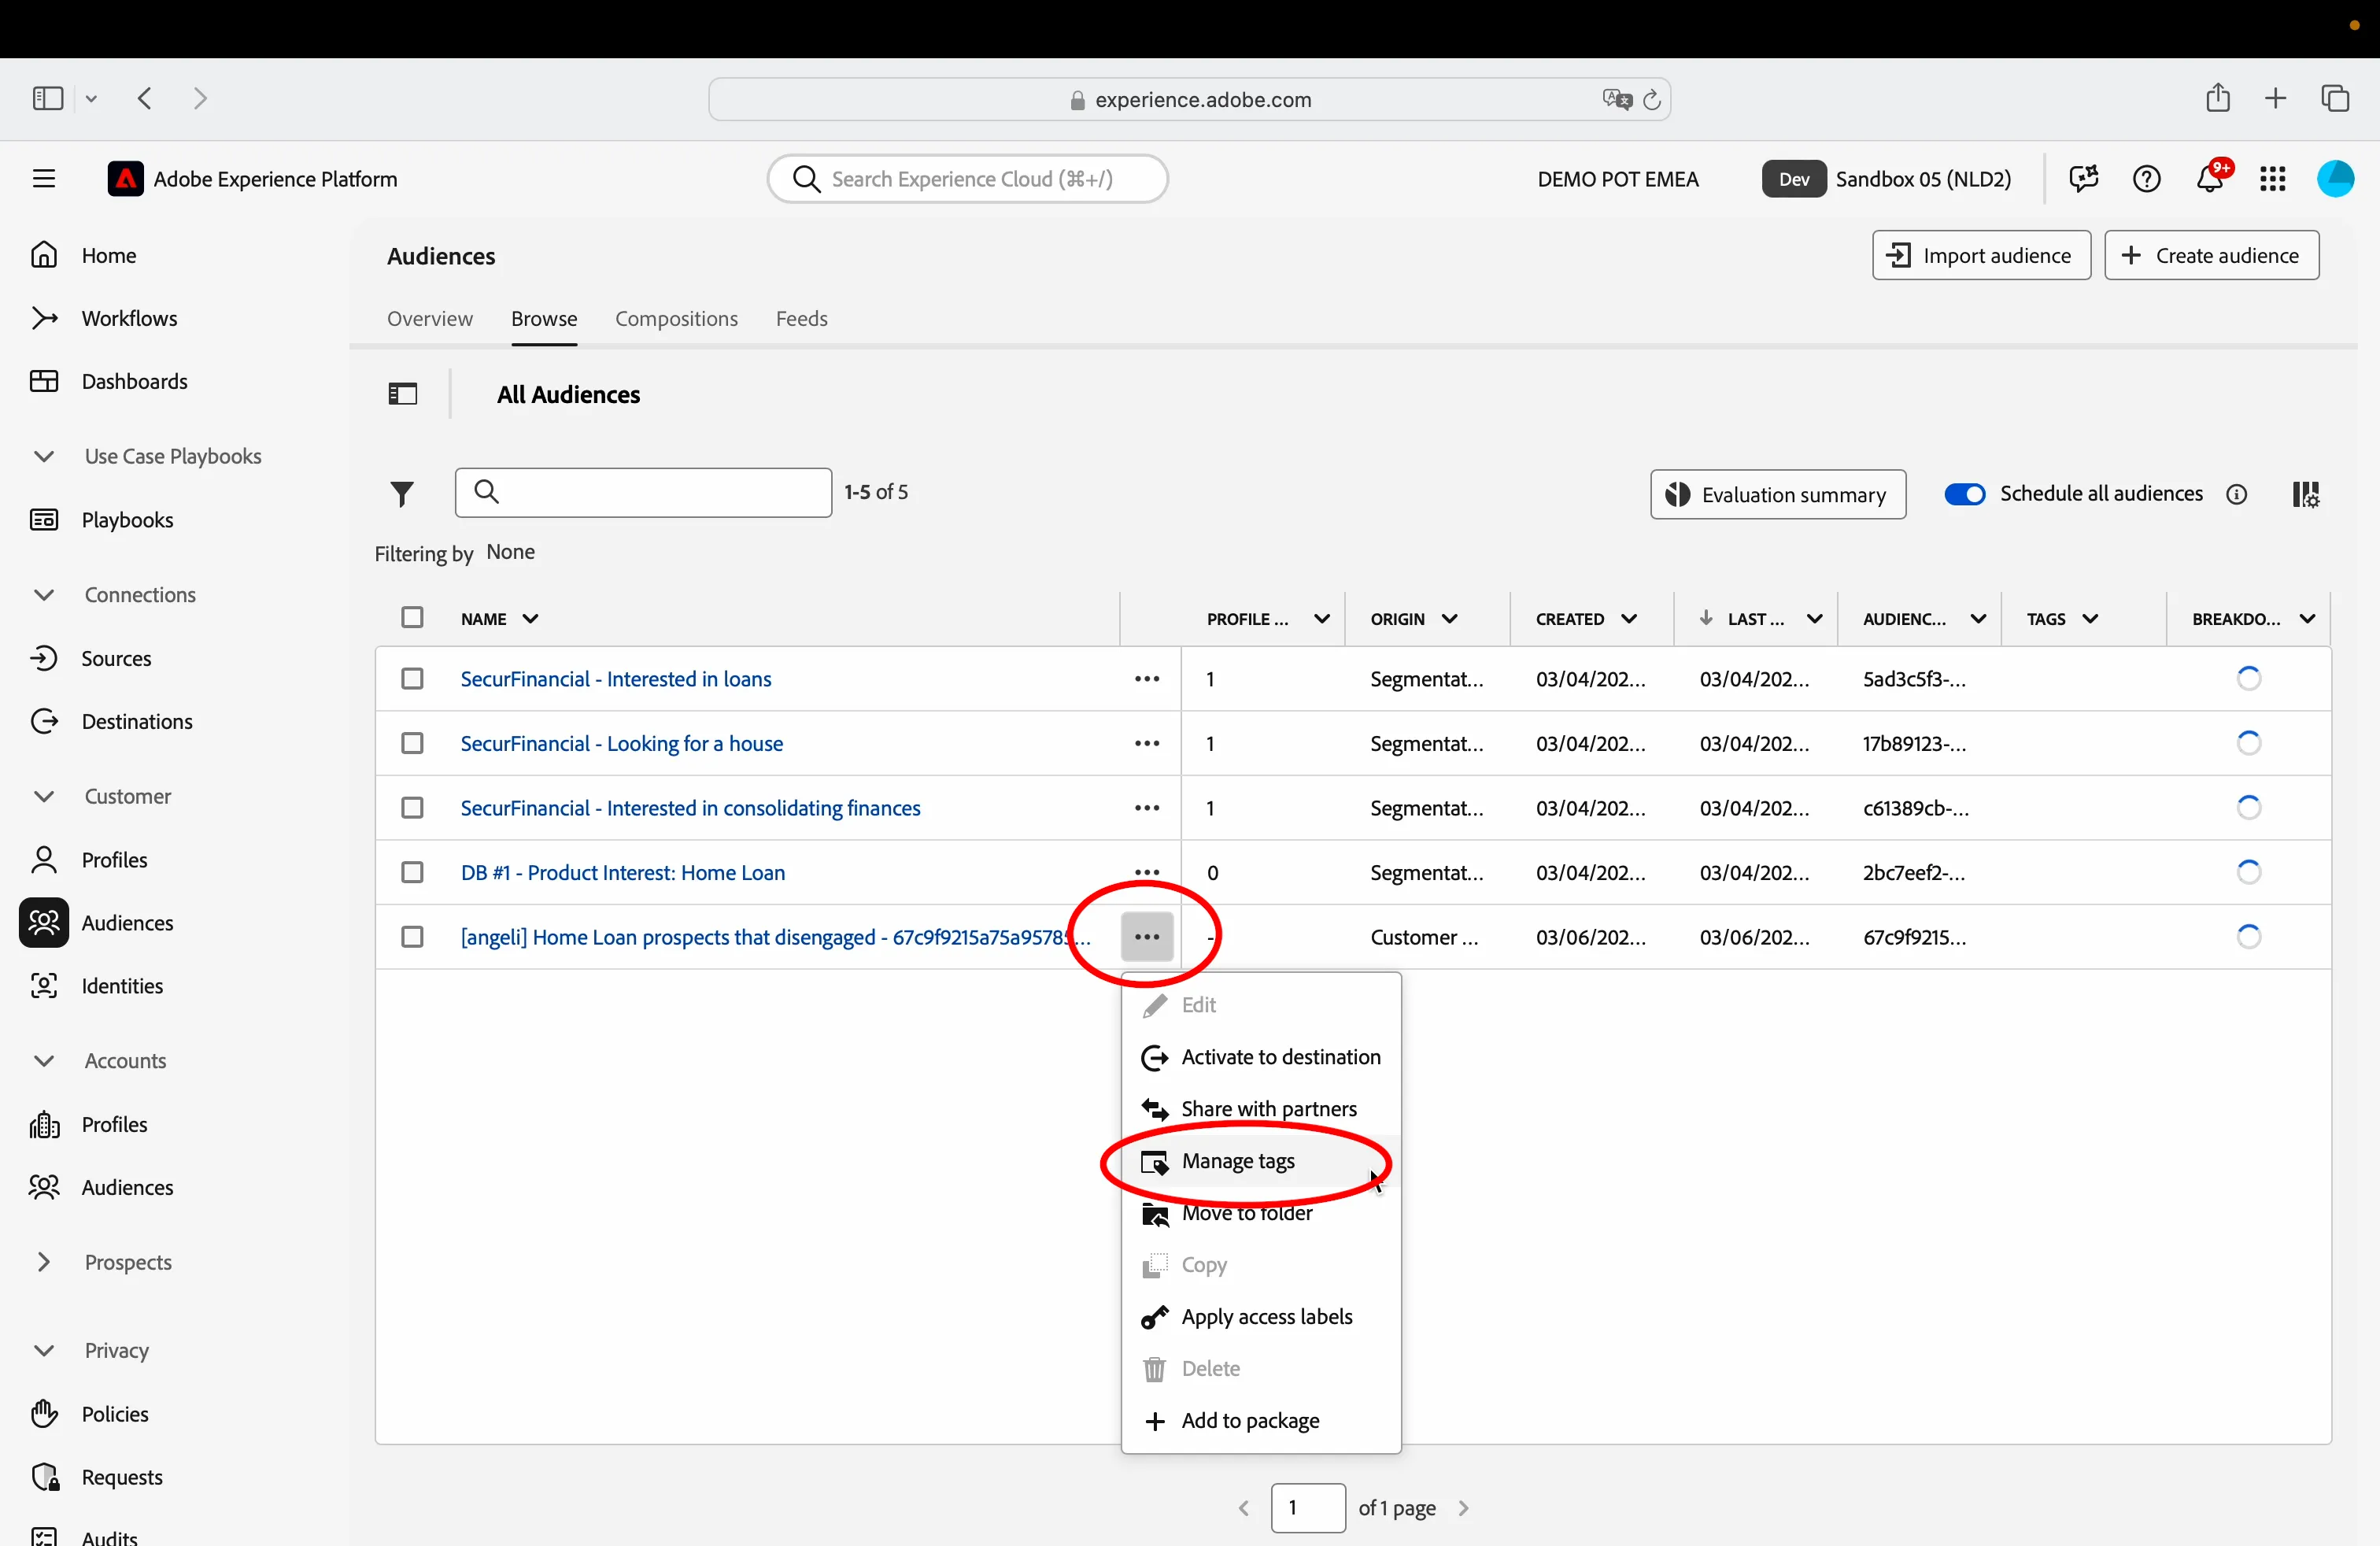Viewport: 2380px width, 1546px height.
Task: Expand the Prospects sidebar section
Action: (x=44, y=1262)
